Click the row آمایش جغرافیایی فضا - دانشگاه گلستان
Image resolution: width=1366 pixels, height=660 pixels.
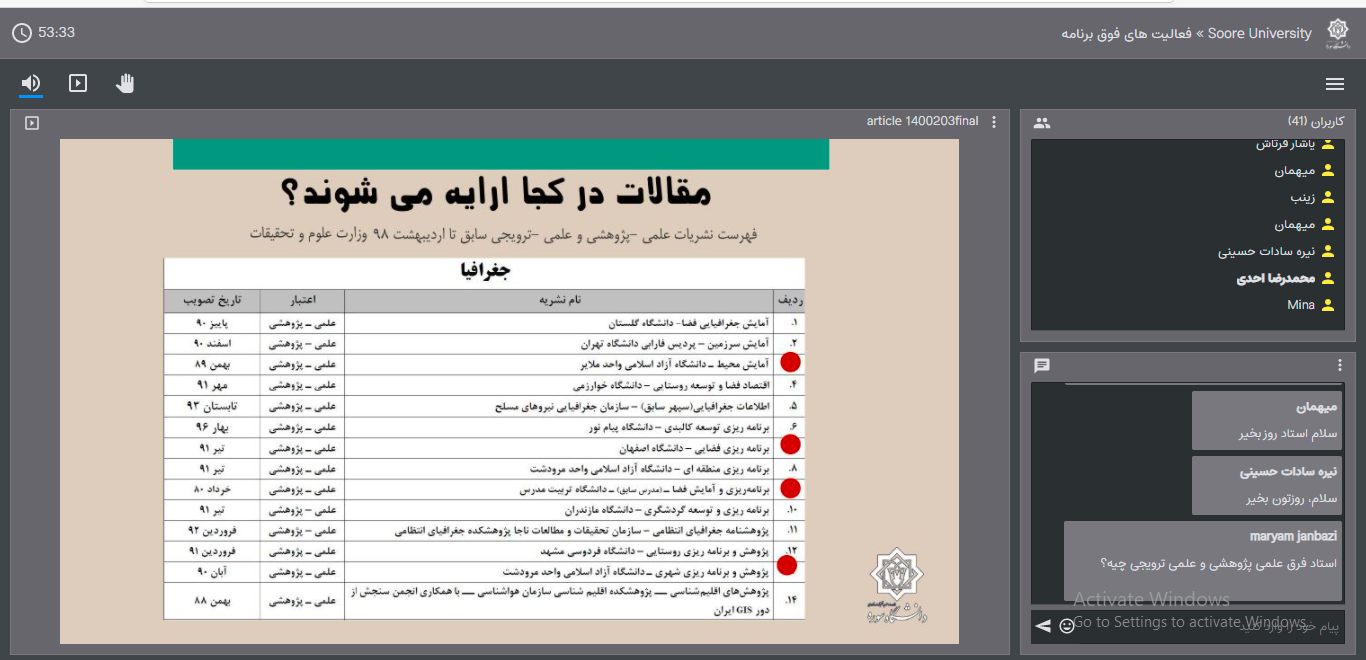click(484, 323)
